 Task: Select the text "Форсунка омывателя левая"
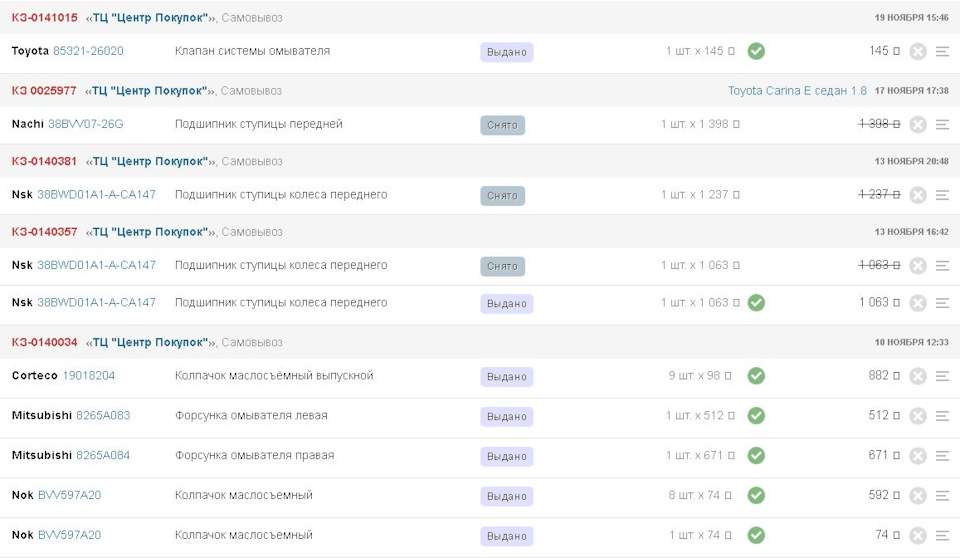[251, 415]
